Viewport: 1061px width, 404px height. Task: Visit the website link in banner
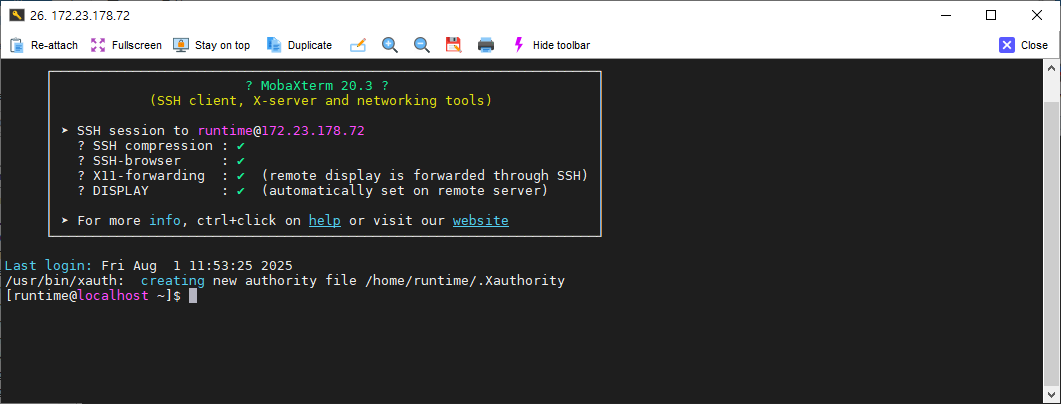tap(480, 220)
